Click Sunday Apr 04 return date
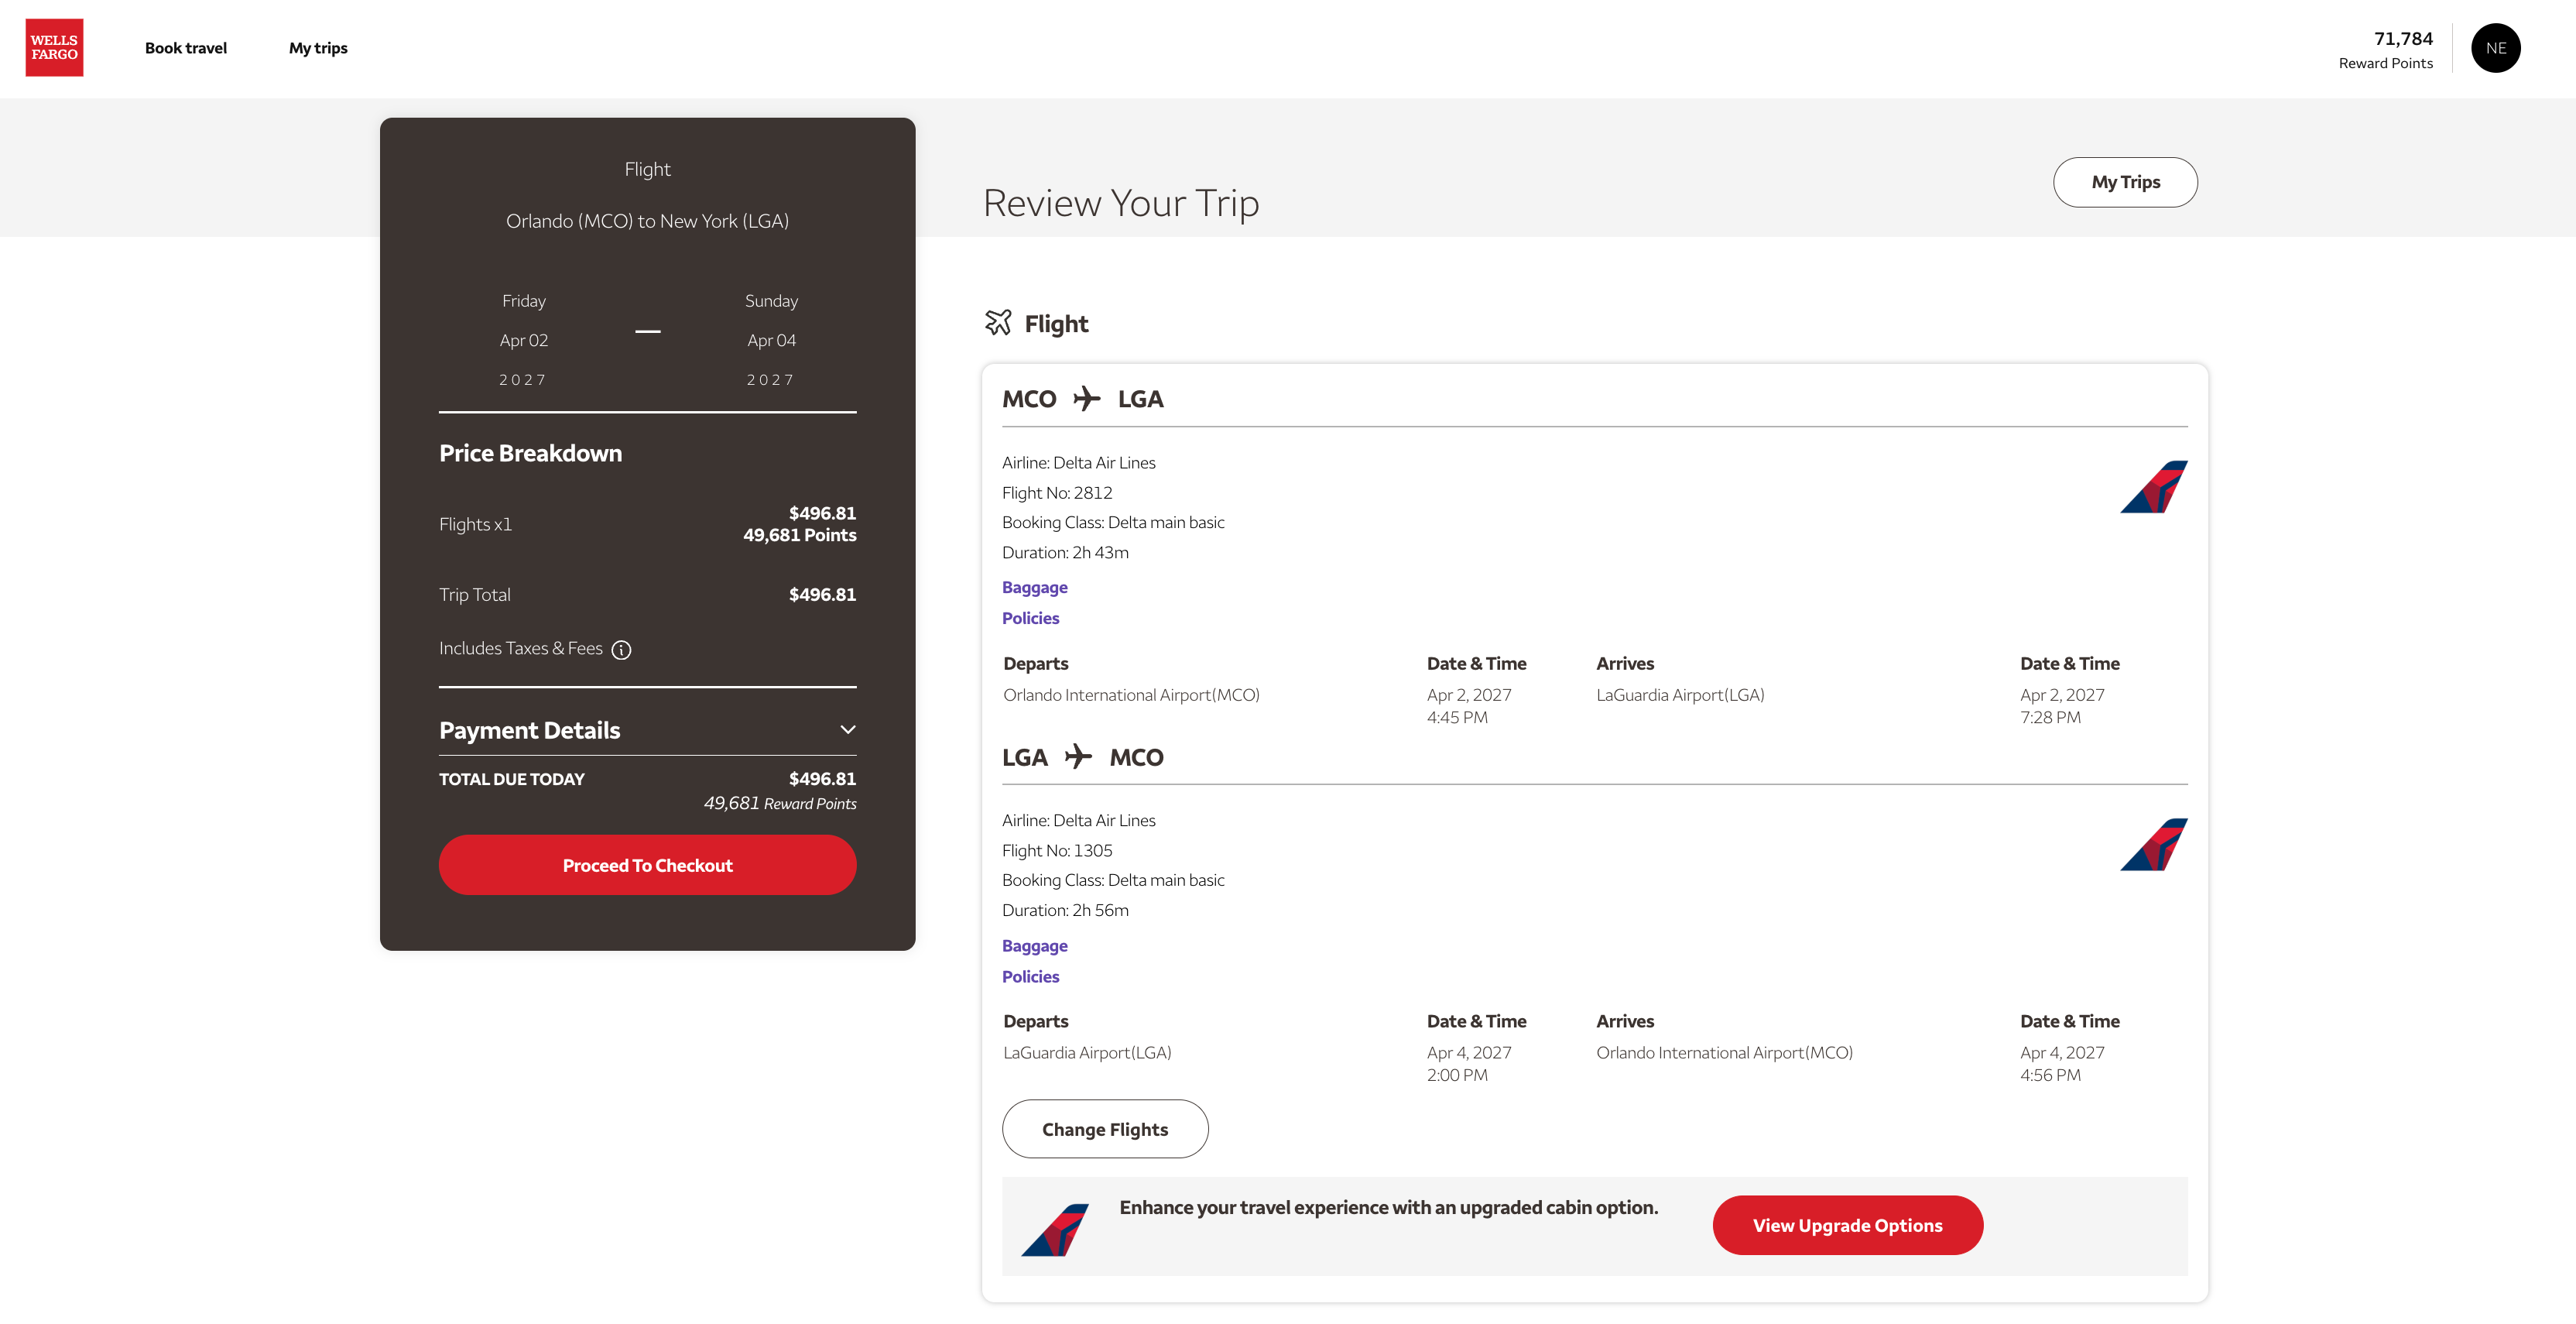The image size is (2576, 1324). pos(771,340)
